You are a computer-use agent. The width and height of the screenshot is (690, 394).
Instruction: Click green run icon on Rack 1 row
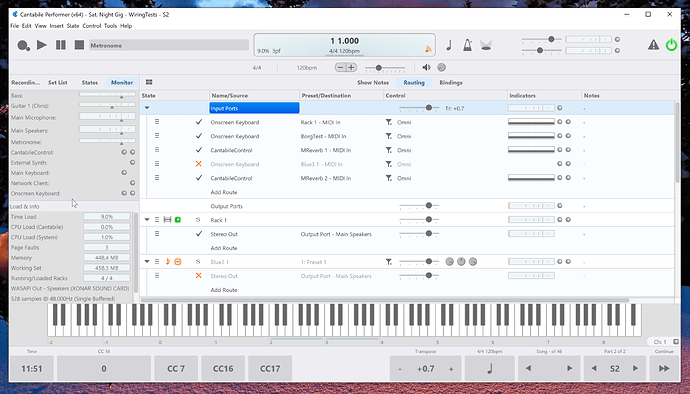[178, 220]
